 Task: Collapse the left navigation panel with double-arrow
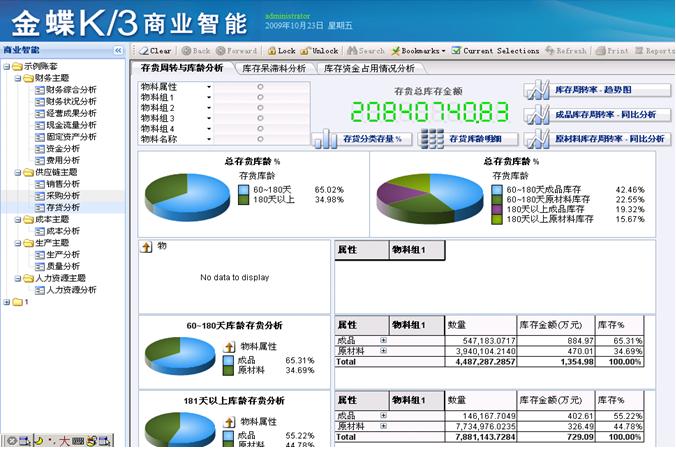[x=118, y=49]
